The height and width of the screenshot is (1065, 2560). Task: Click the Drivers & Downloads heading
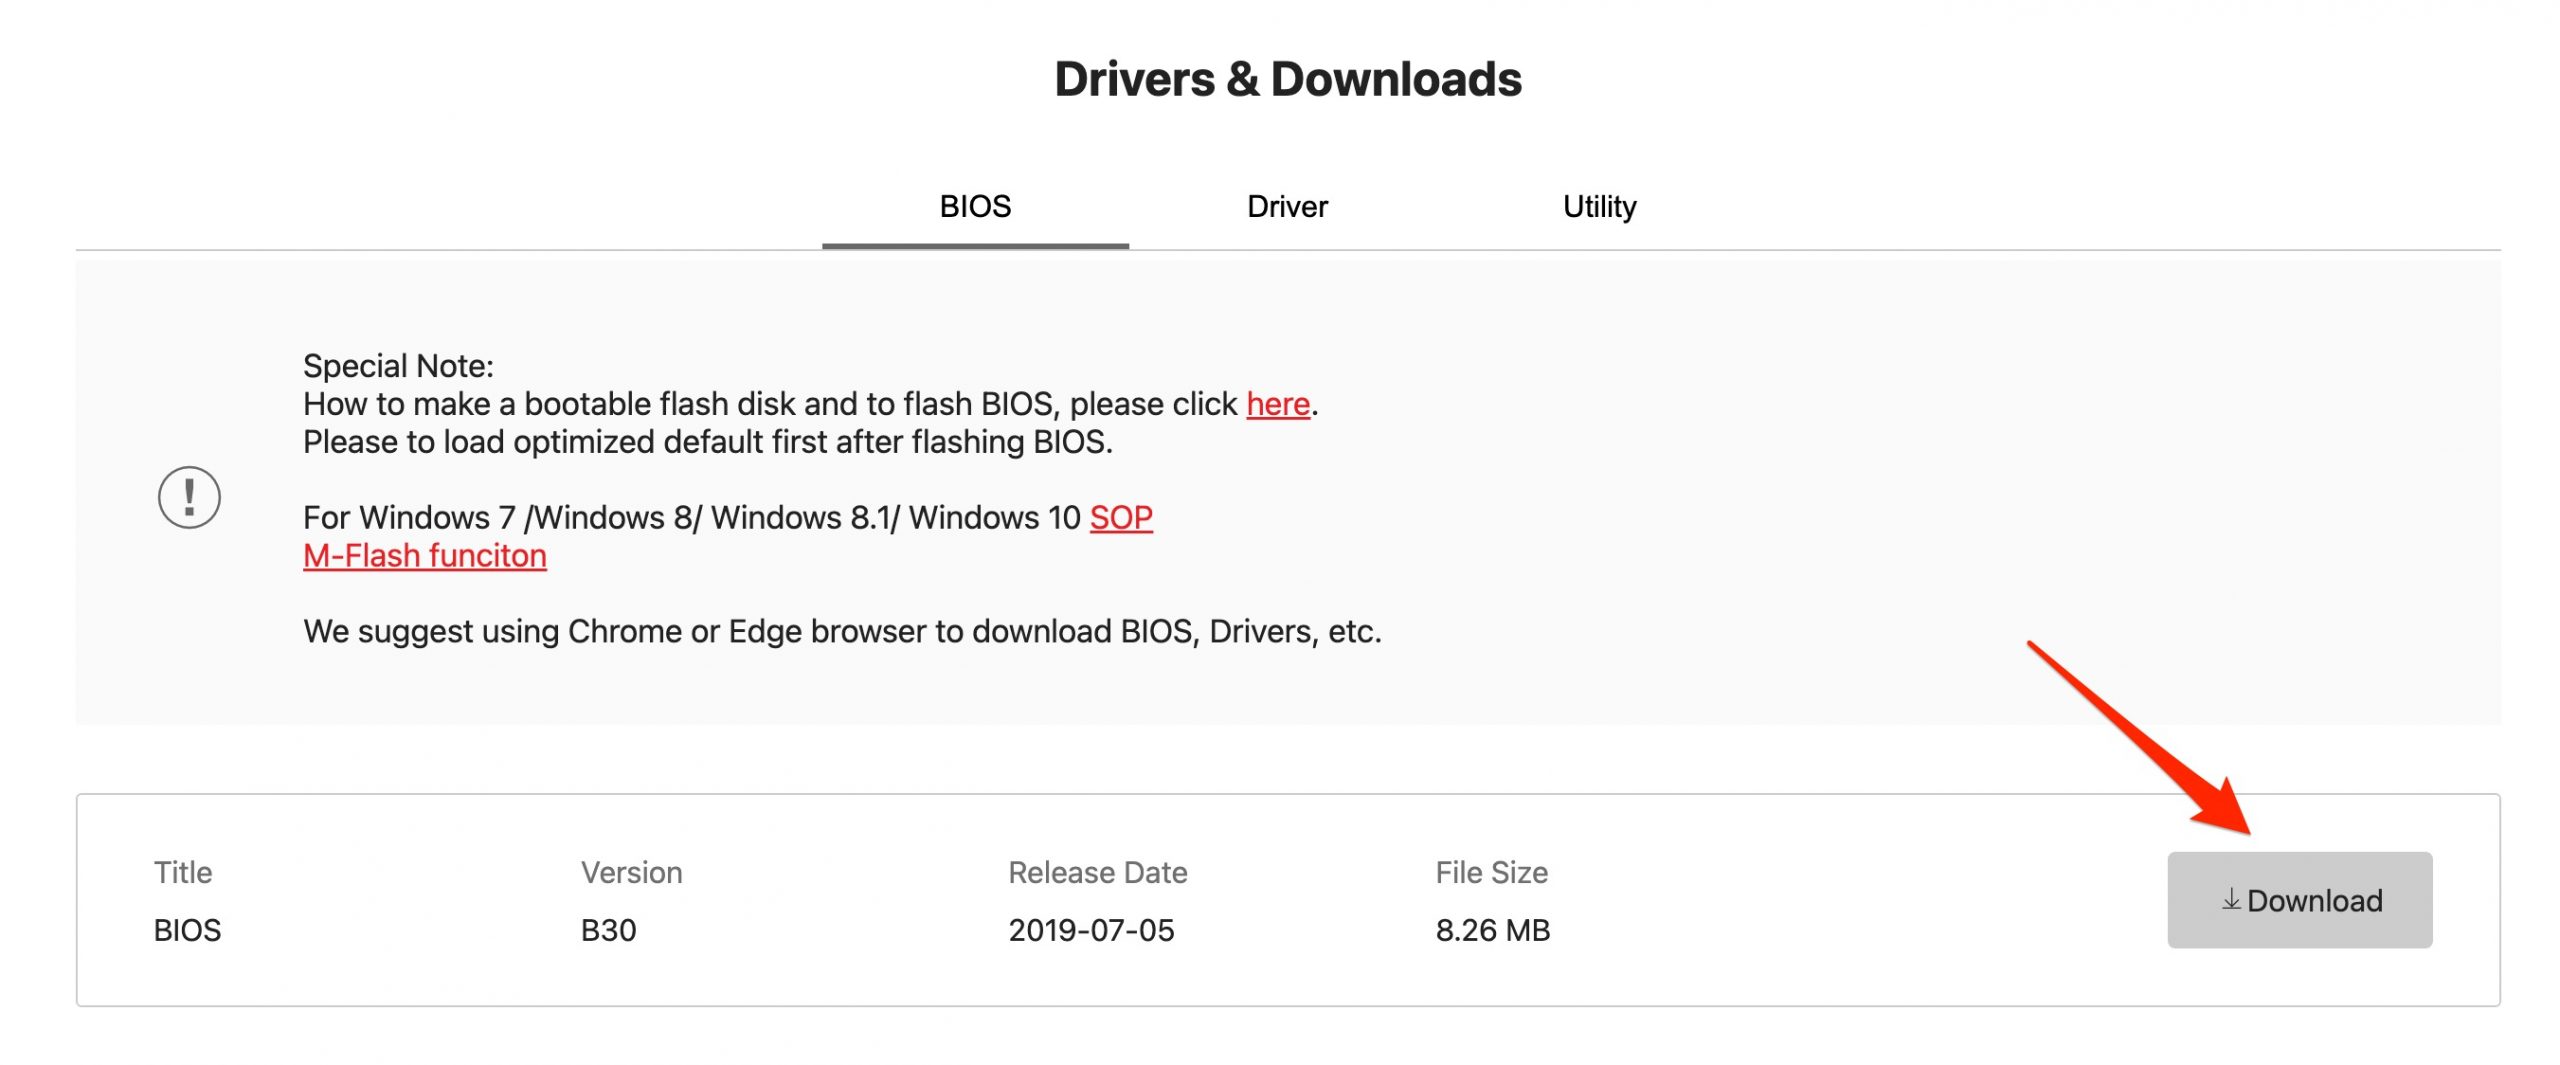(x=1288, y=79)
